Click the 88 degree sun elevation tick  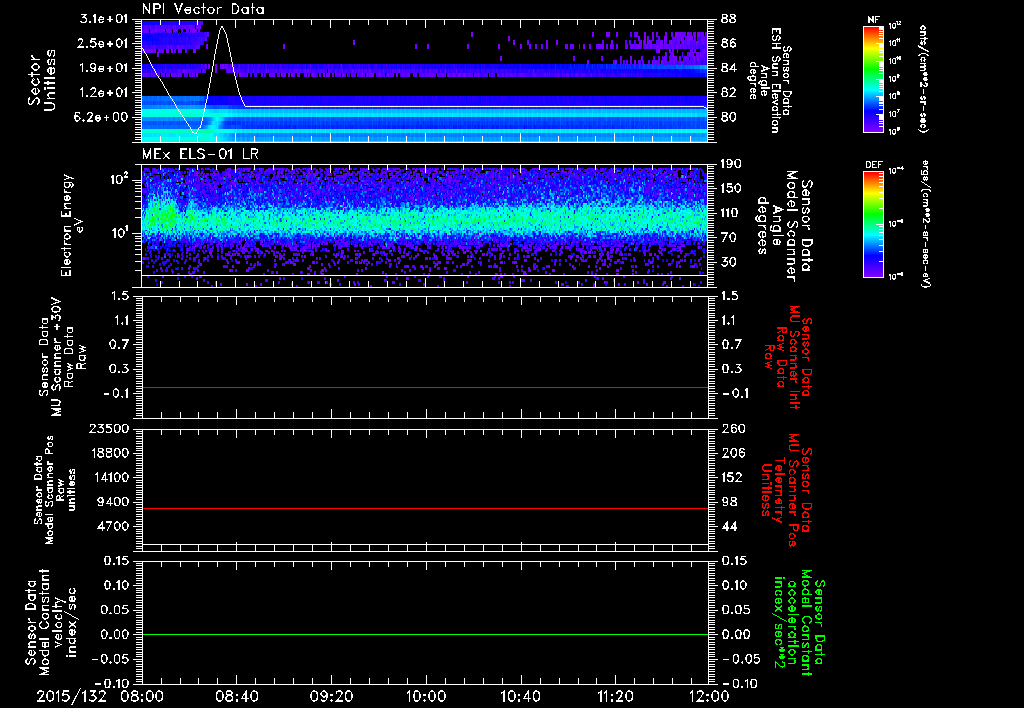point(729,19)
